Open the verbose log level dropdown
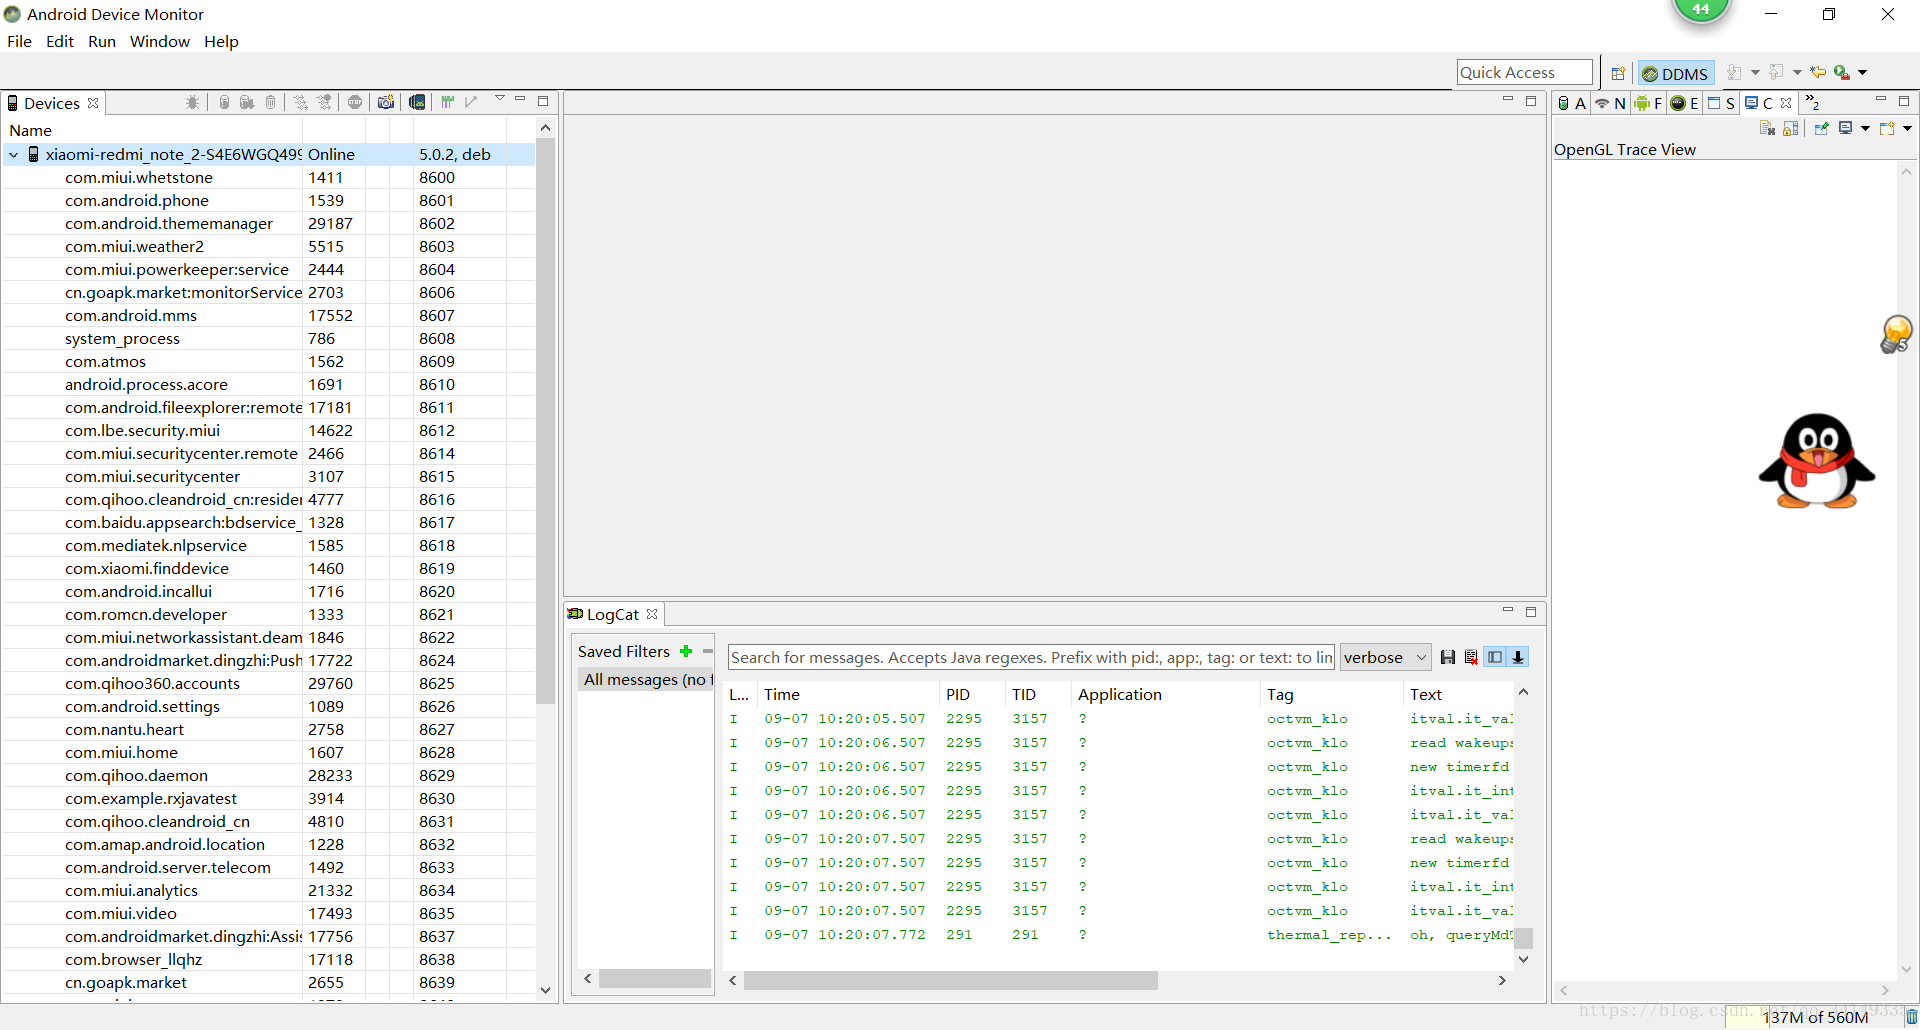This screenshot has height=1030, width=1920. click(1385, 657)
